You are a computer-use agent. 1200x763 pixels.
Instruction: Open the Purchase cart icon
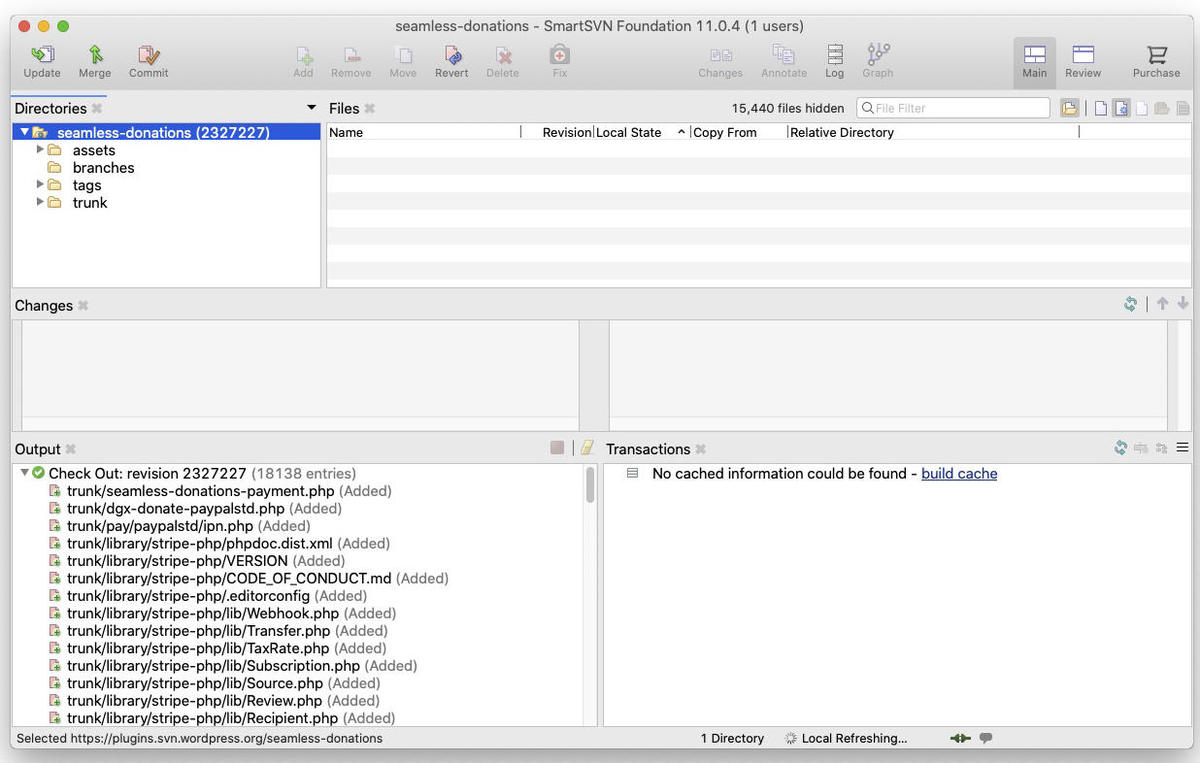1156,60
